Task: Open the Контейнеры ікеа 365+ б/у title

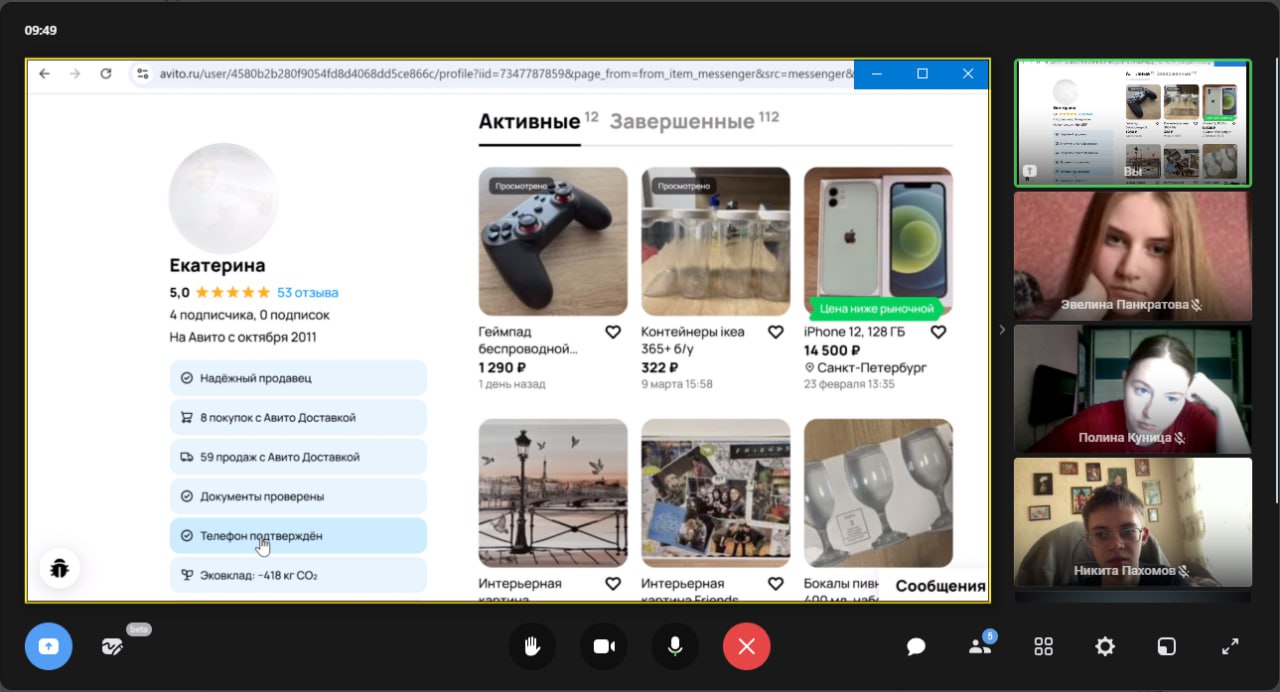Action: pyautogui.click(x=693, y=341)
